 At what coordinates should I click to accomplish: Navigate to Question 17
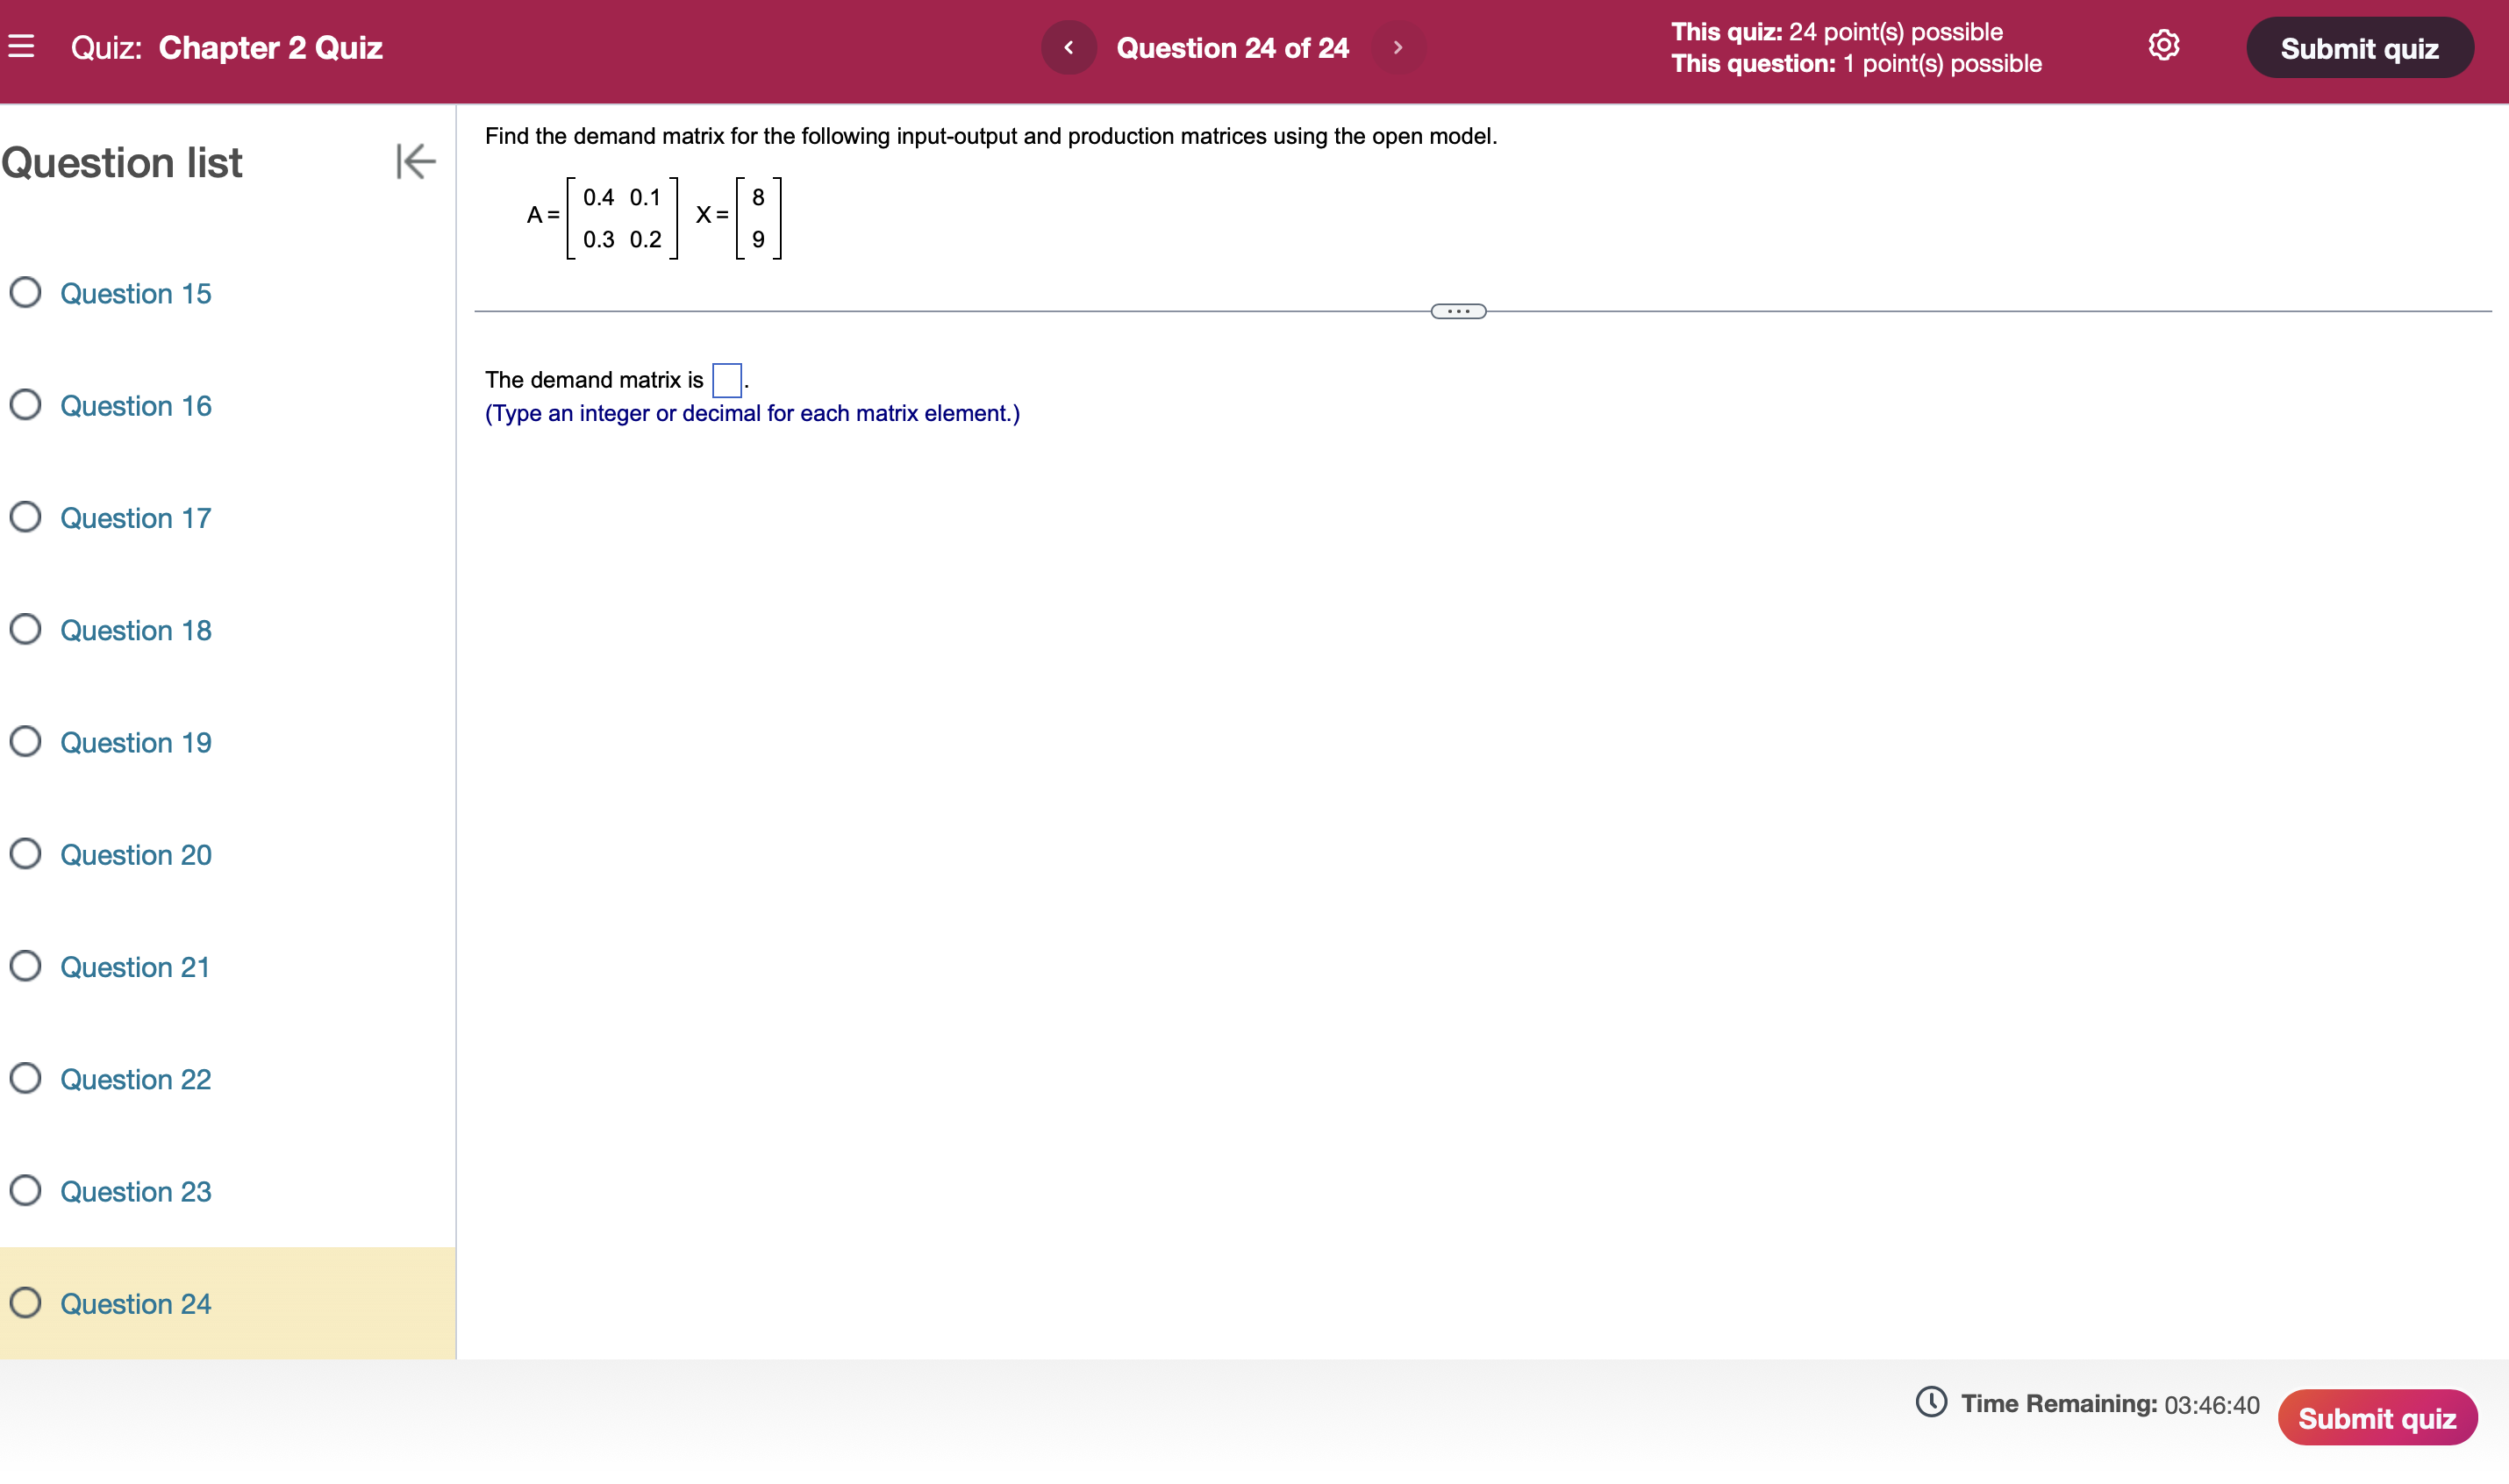tap(134, 517)
